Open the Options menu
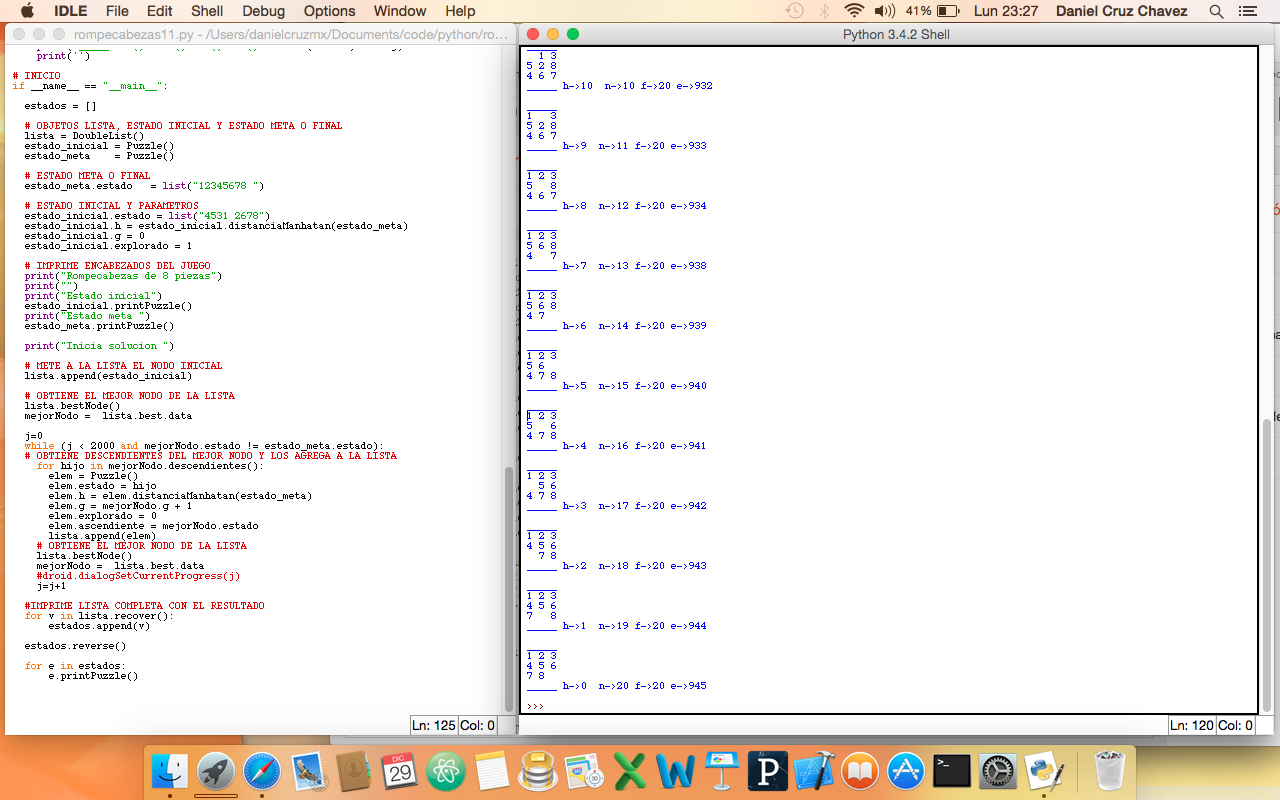The image size is (1280, 800). pos(329,11)
